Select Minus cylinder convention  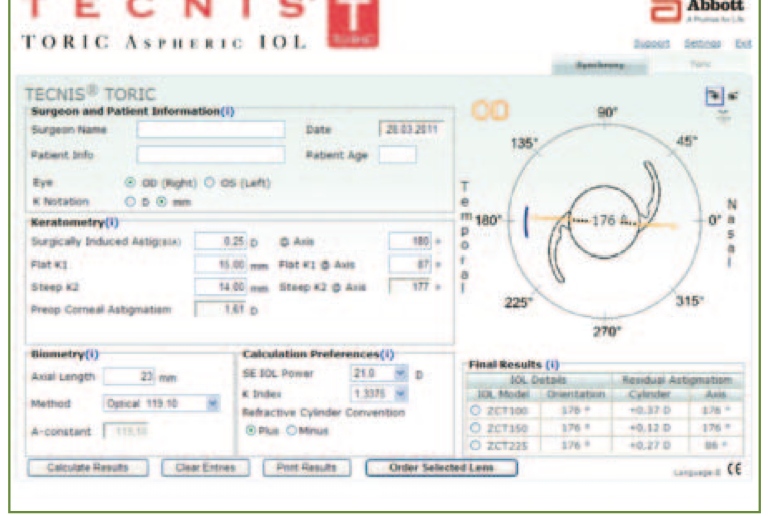pyautogui.click(x=291, y=430)
